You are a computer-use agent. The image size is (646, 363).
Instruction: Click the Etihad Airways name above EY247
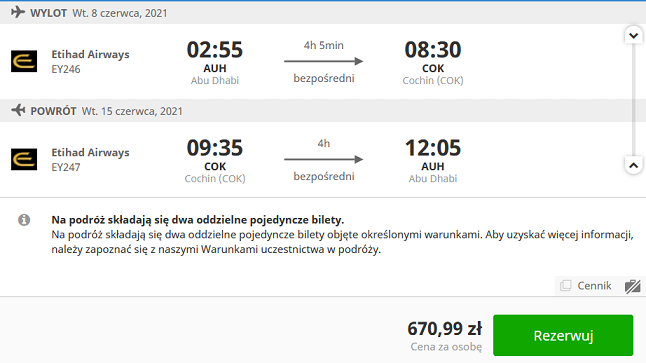click(90, 152)
